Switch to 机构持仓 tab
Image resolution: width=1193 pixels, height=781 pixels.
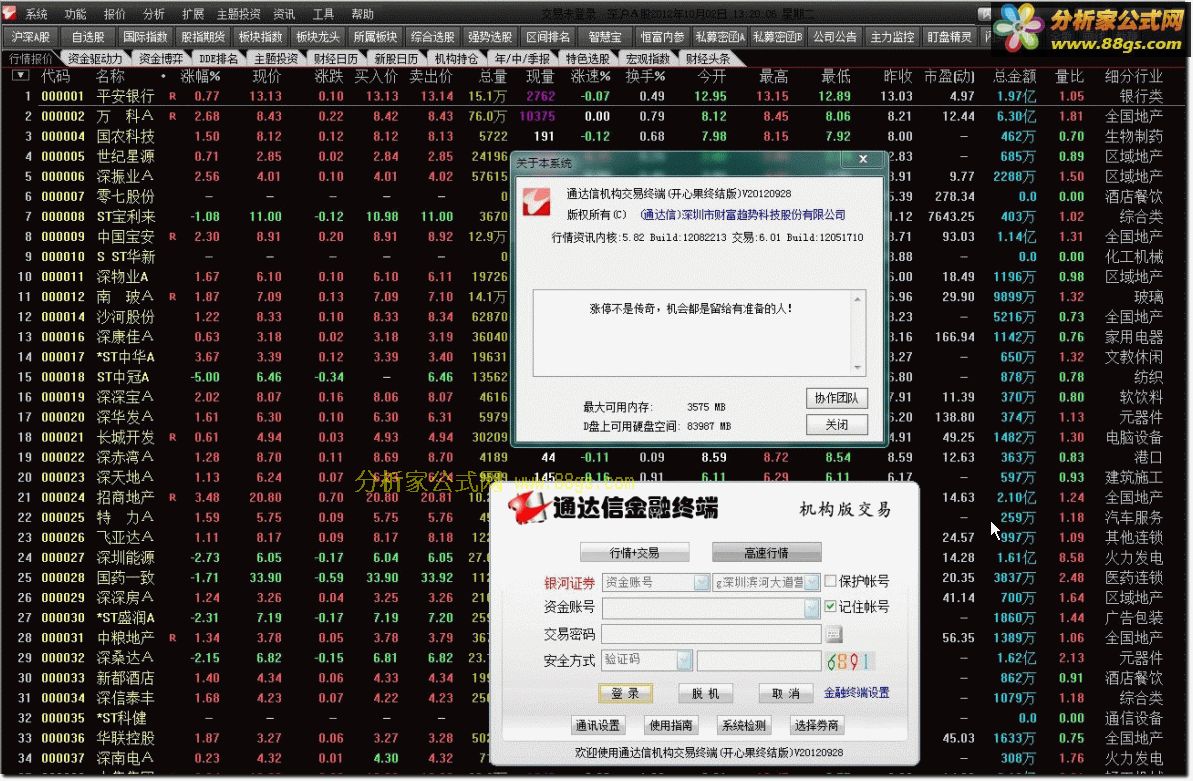pos(456,58)
